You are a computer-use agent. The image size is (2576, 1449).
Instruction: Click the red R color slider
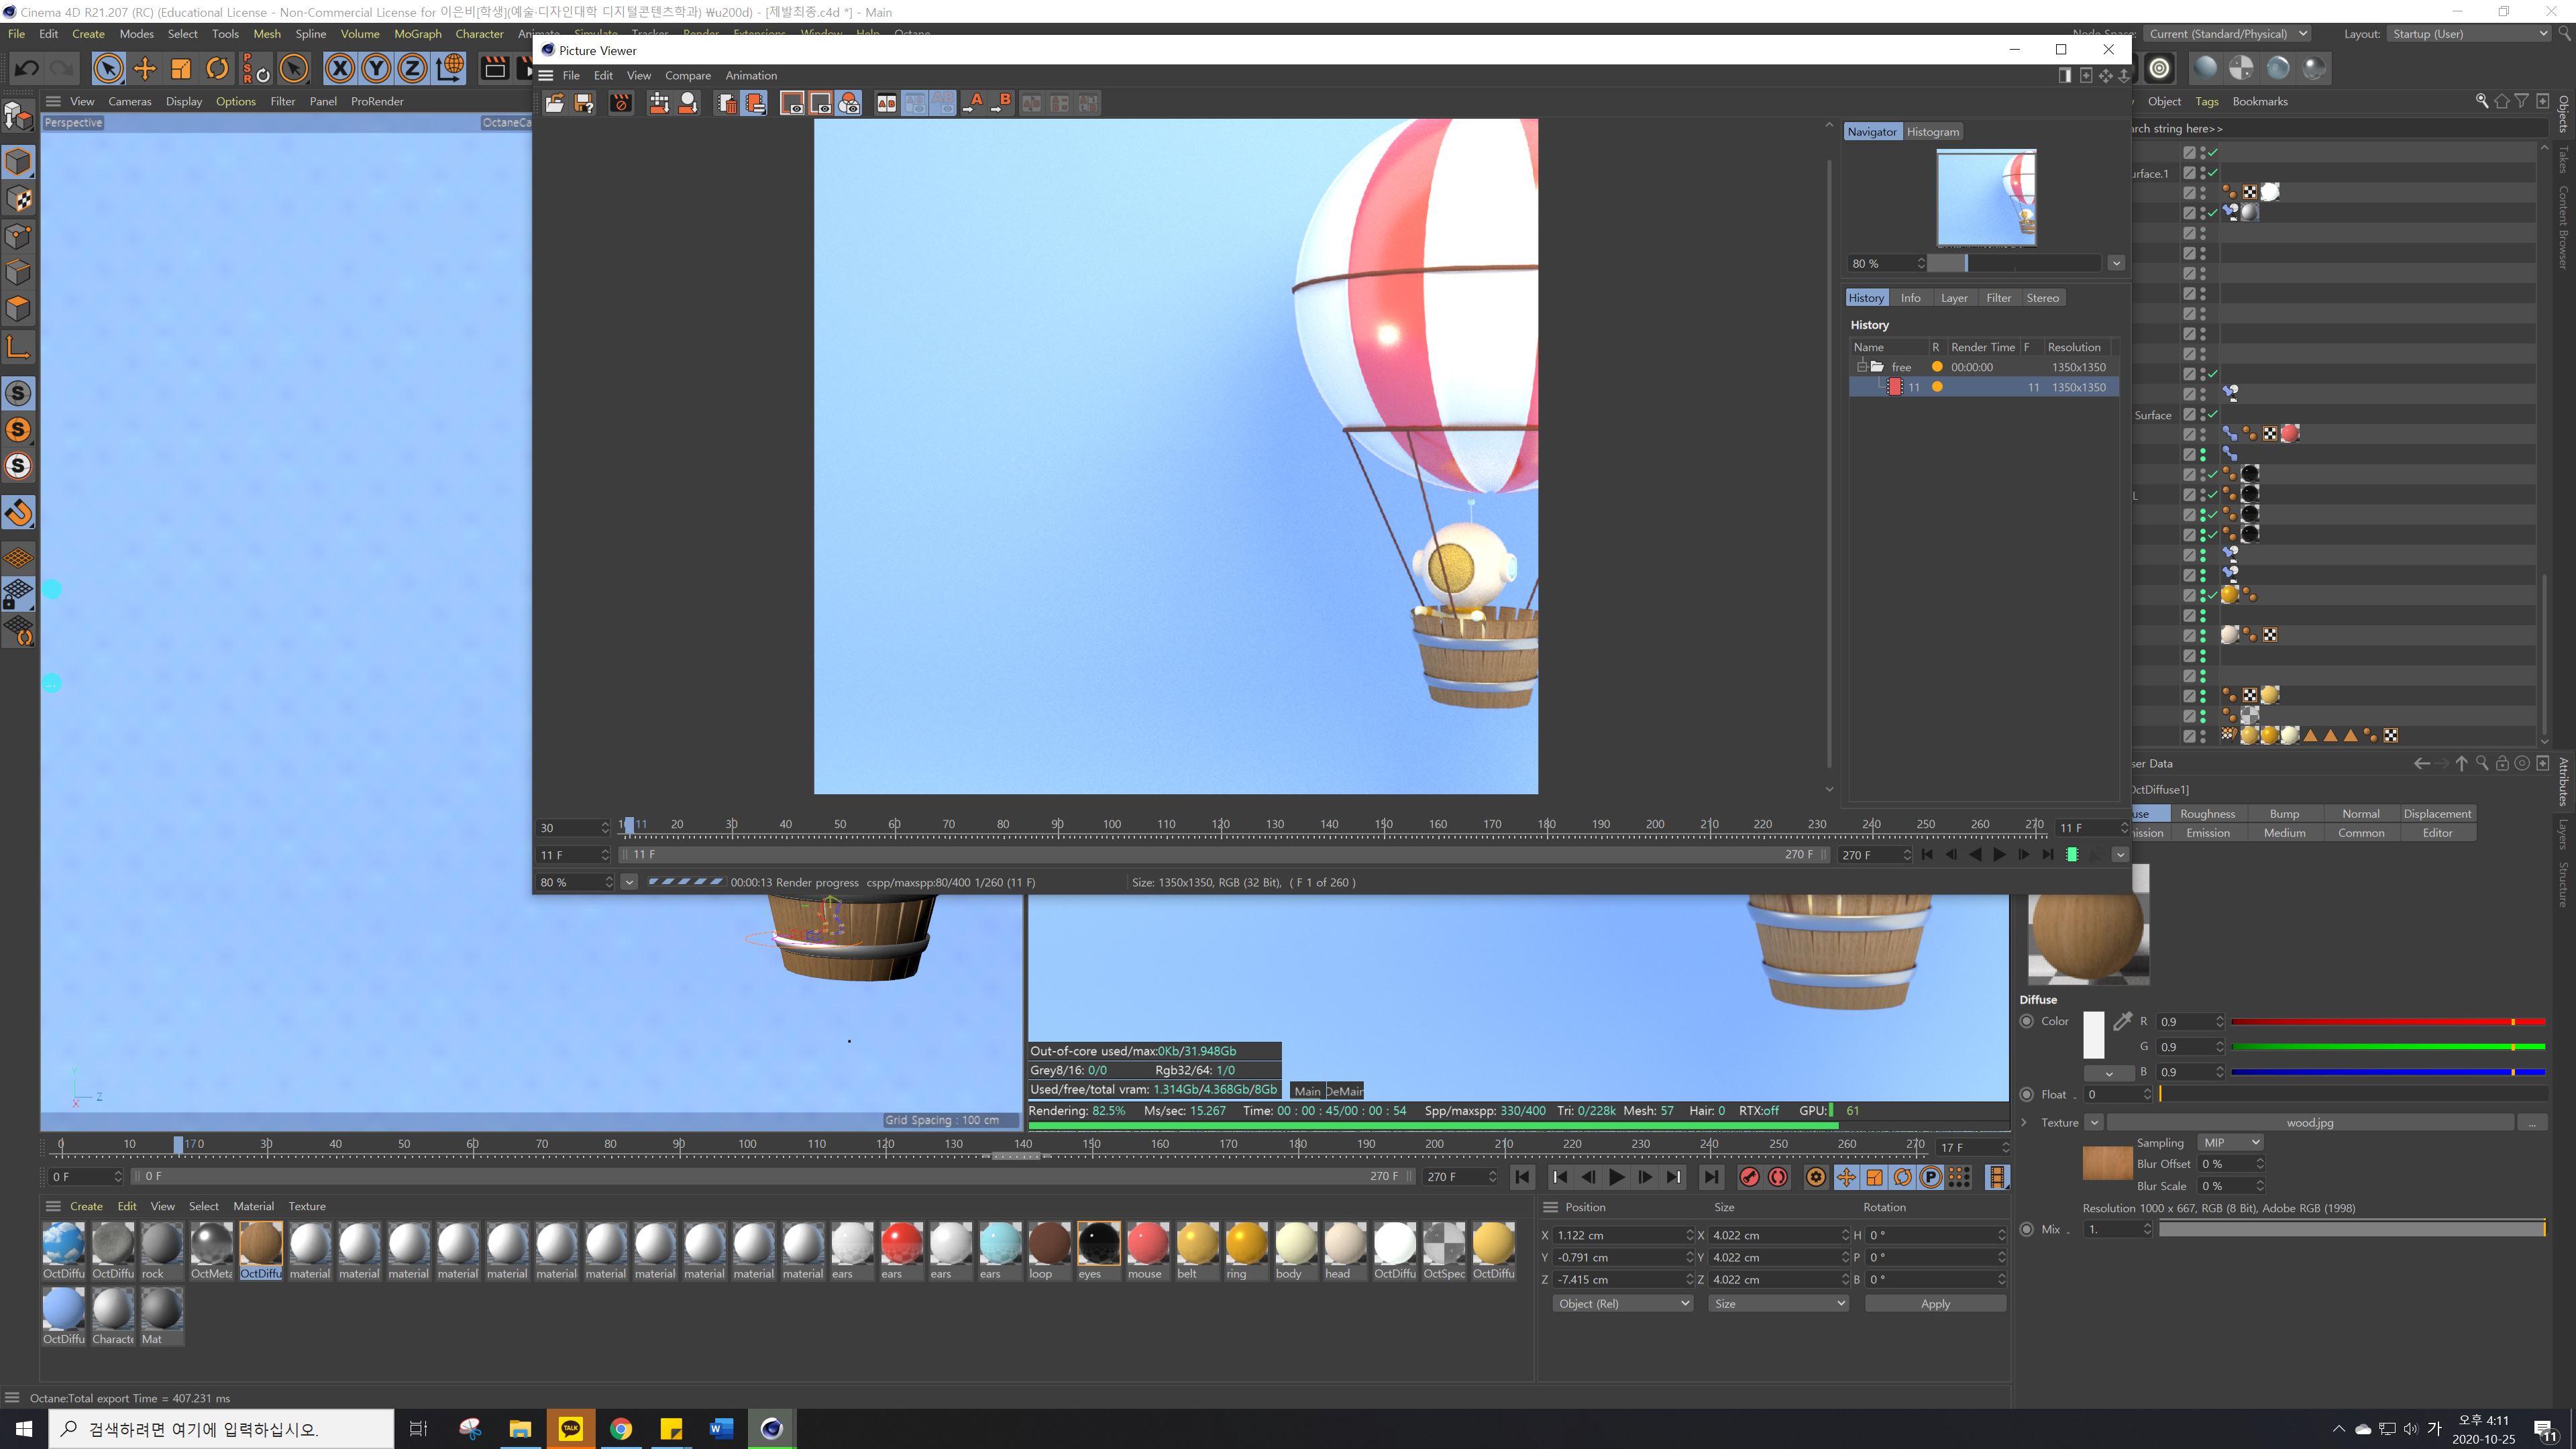click(x=2388, y=1021)
